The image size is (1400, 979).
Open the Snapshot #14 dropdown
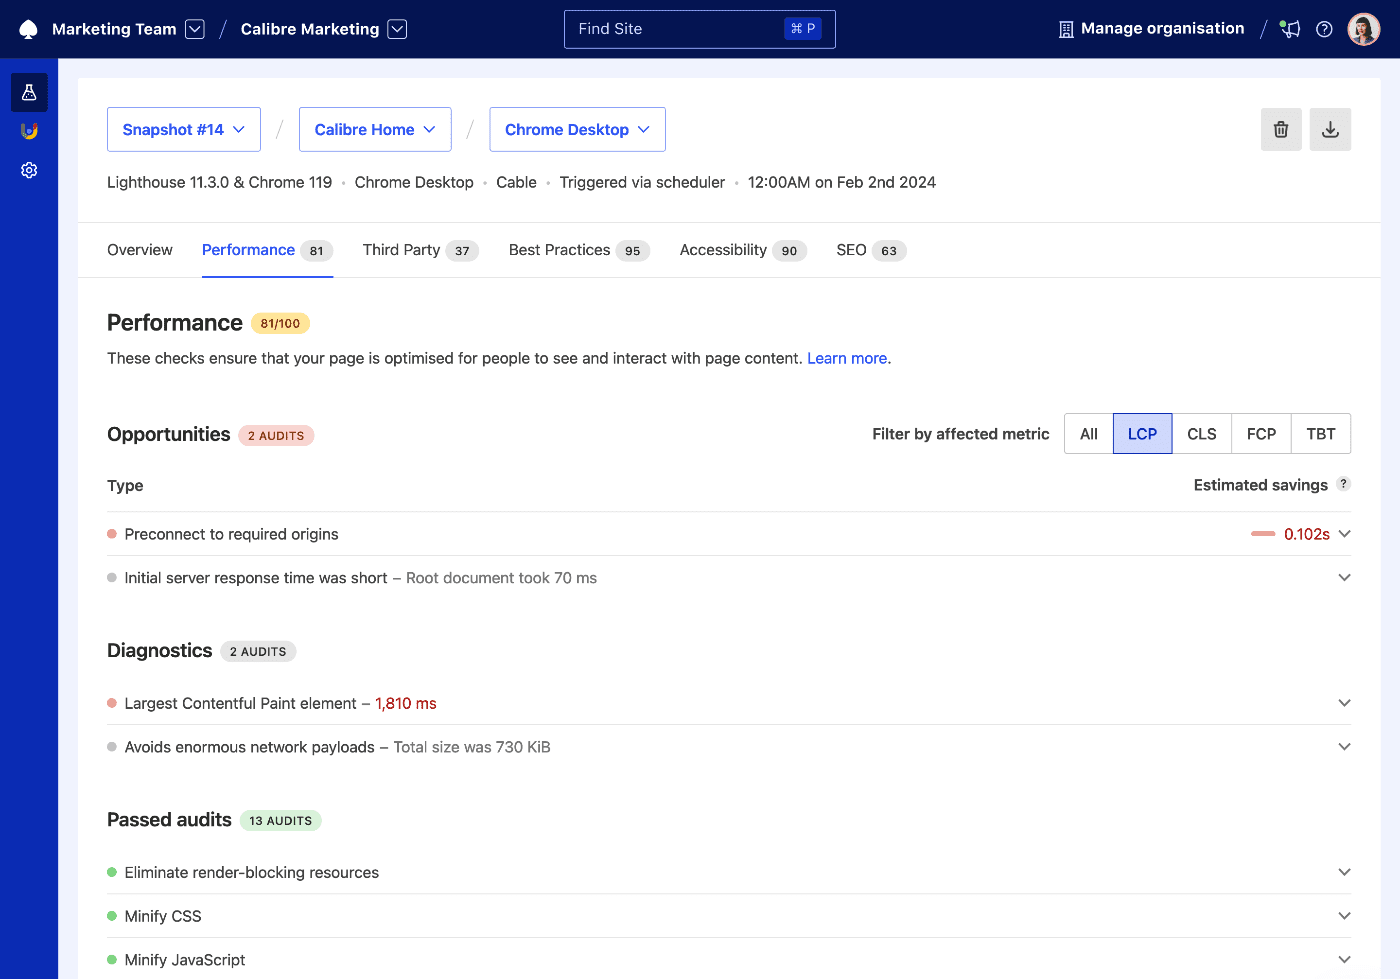tap(183, 129)
